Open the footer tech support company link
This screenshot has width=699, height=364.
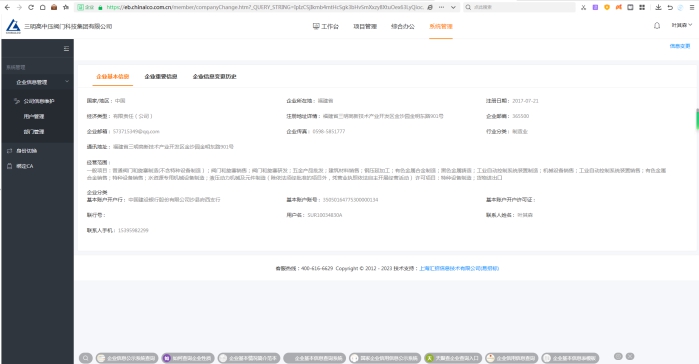click(x=459, y=268)
